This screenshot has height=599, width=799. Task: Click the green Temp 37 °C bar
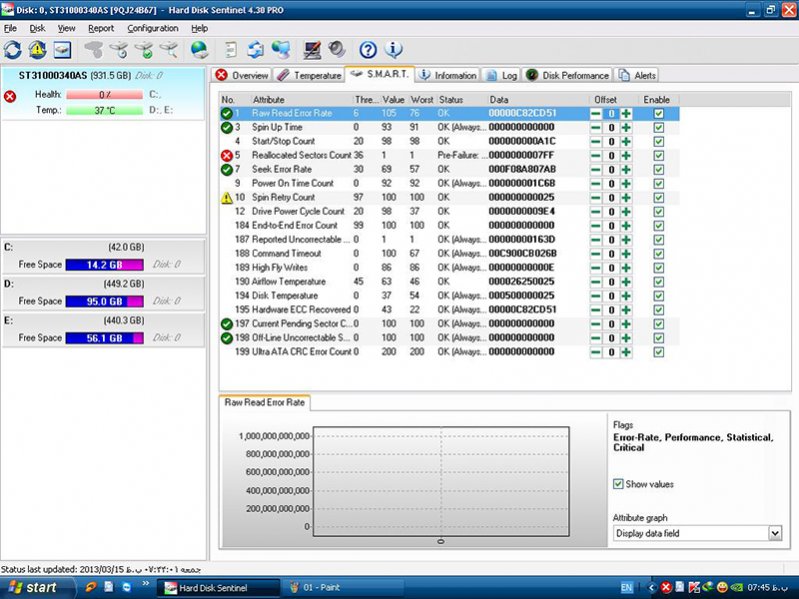tap(104, 111)
